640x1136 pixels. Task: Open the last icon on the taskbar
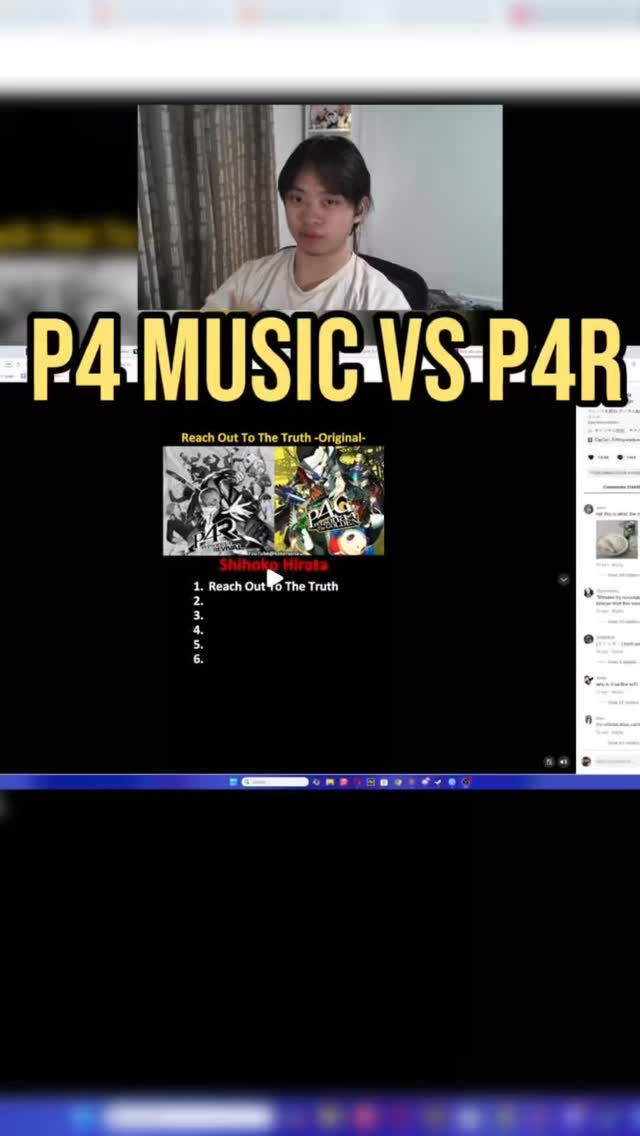click(x=466, y=782)
